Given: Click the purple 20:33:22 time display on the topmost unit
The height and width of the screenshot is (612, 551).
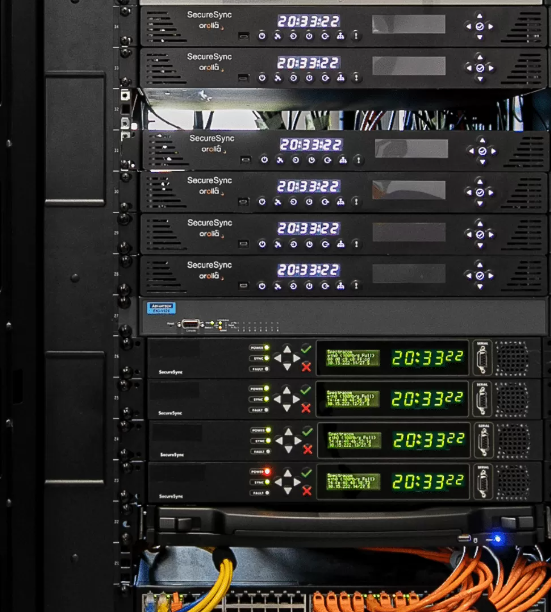Looking at the screenshot, I should pyautogui.click(x=308, y=21).
